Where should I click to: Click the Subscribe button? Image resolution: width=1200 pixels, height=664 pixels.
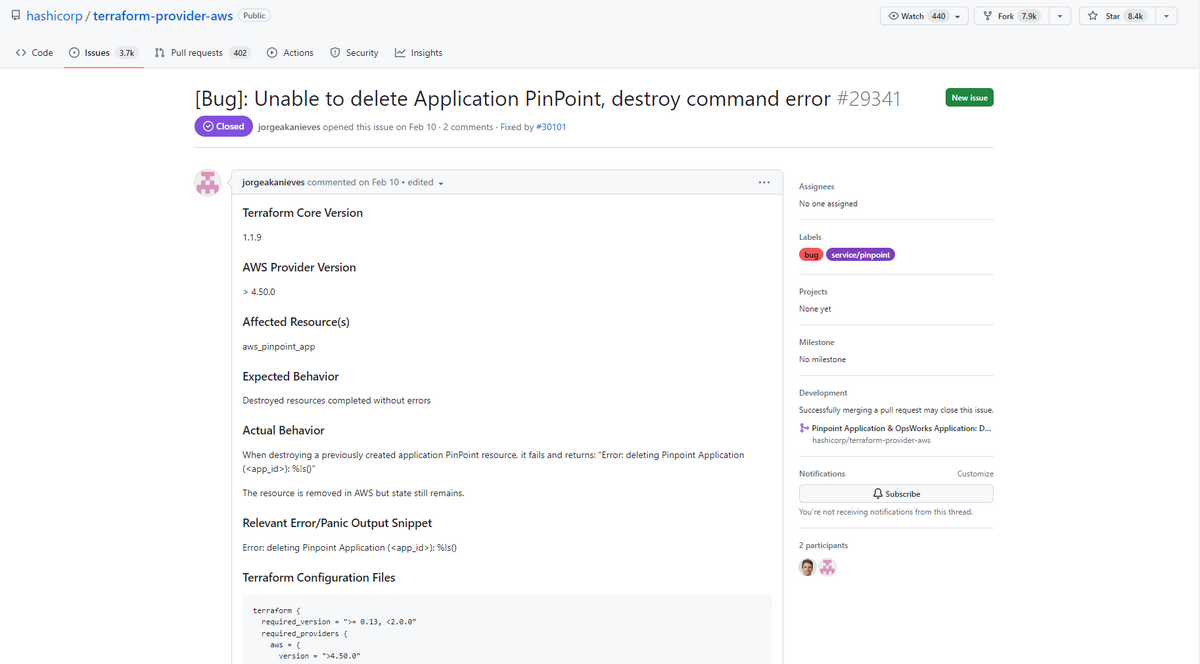coord(896,494)
